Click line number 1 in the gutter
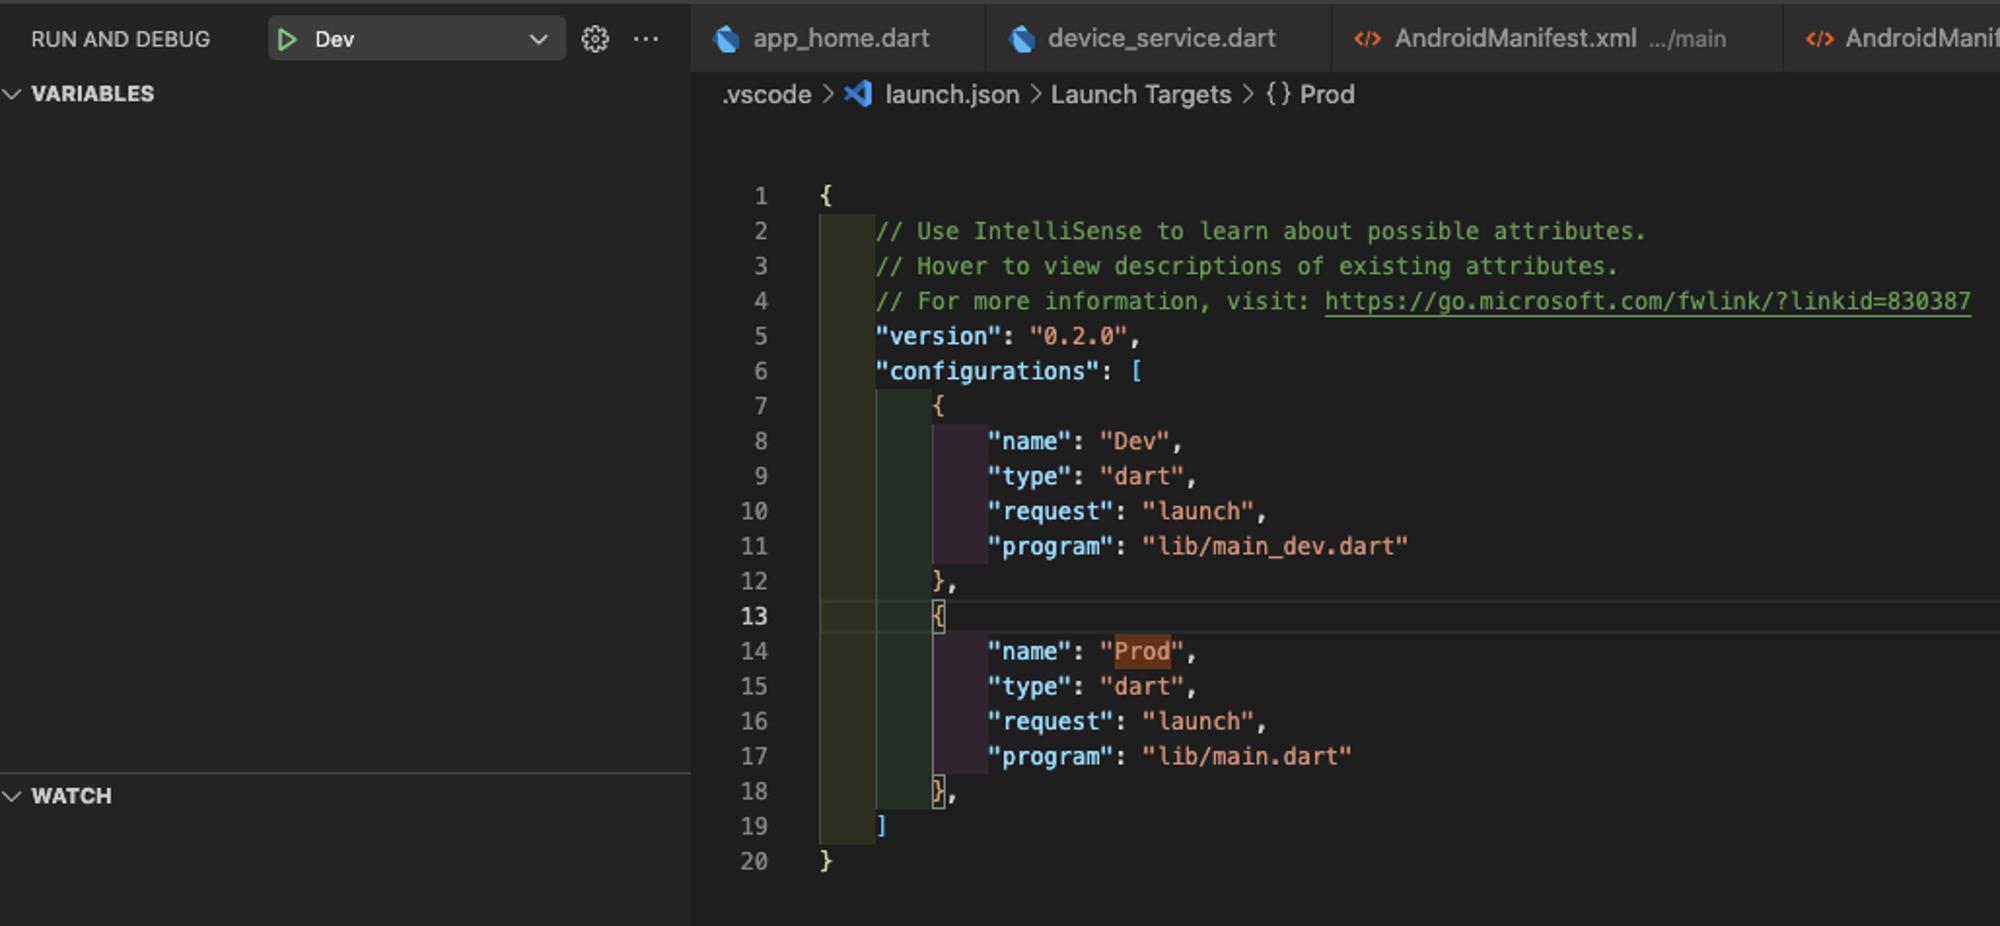Image resolution: width=2000 pixels, height=926 pixels. pos(761,196)
